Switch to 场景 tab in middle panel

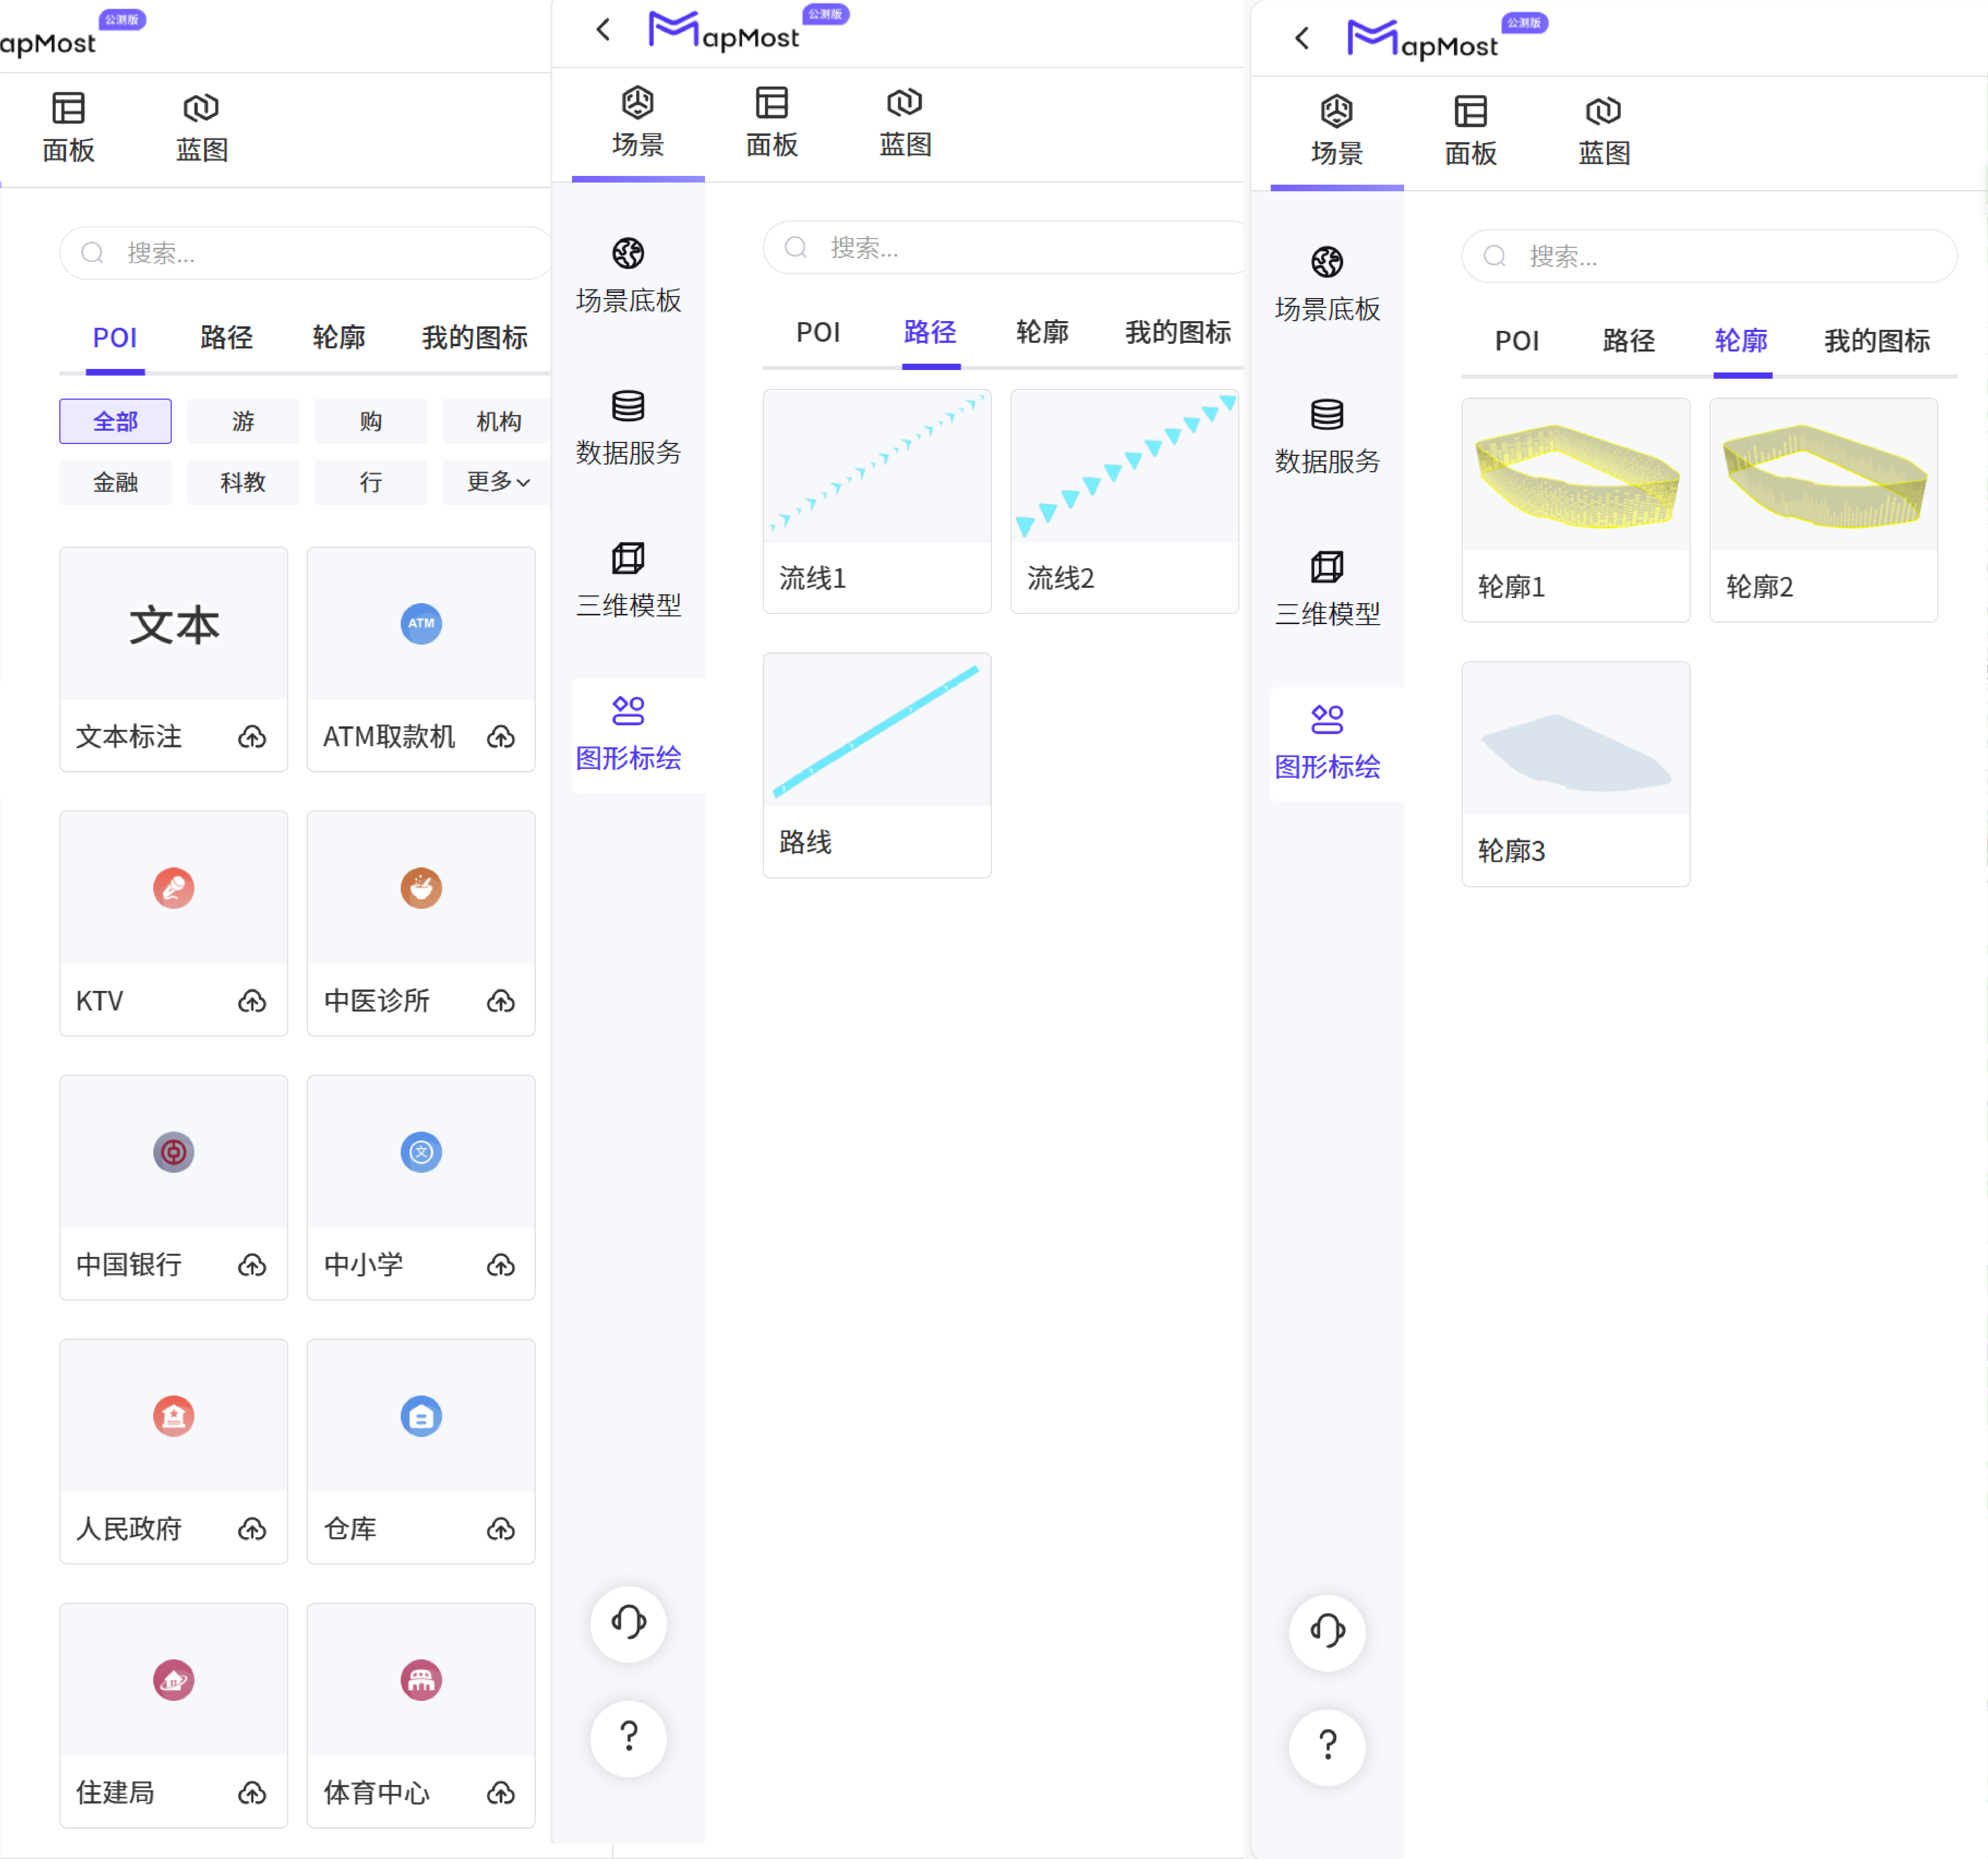click(638, 123)
